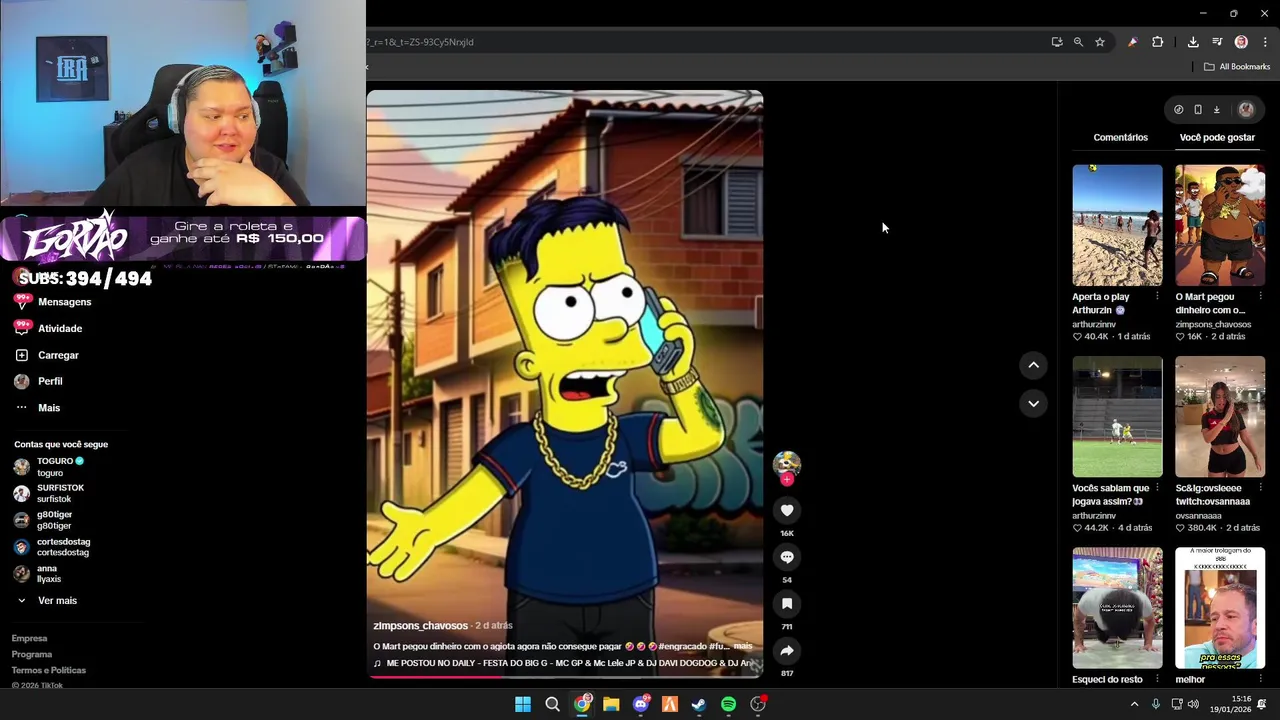1280x720 pixels.
Task: Click the TikTok desktop app download icon
Action: (1216, 110)
